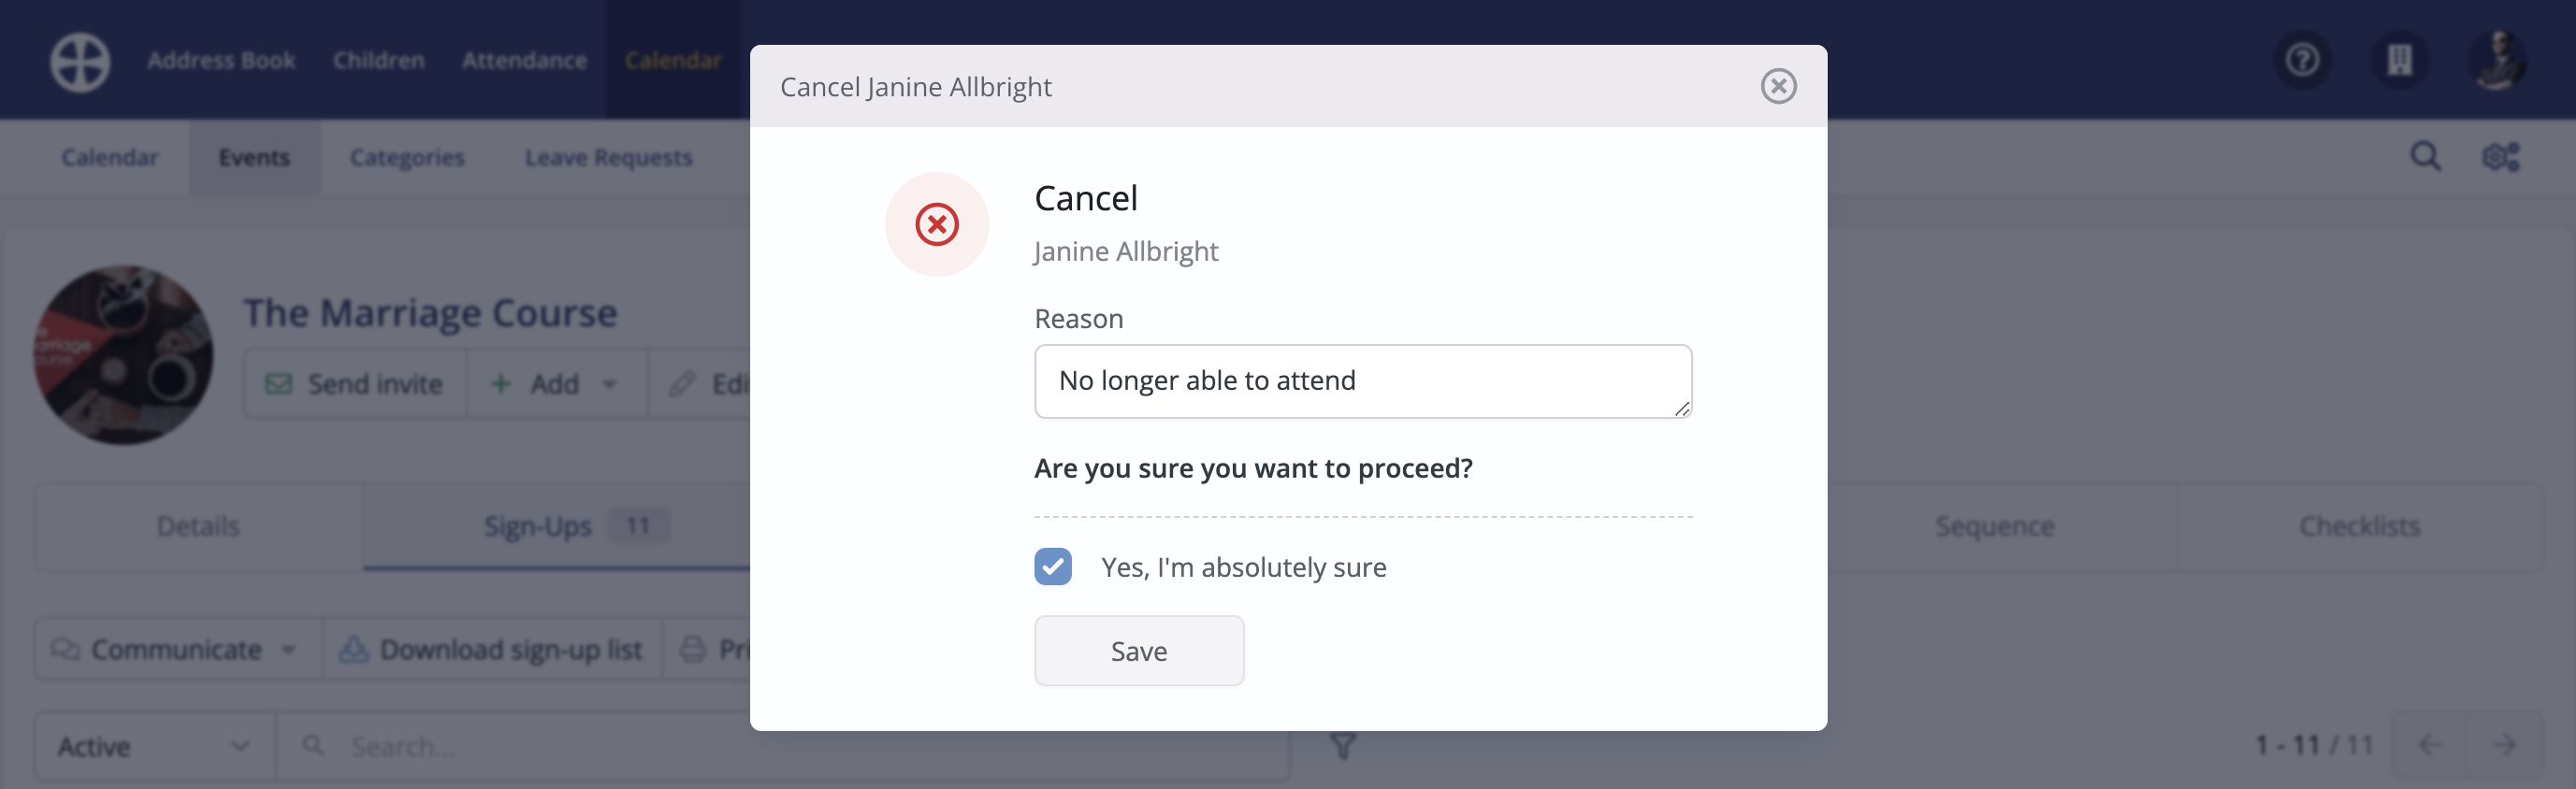Switch to the Categories sub-tab
This screenshot has height=789, width=2576.
click(407, 157)
